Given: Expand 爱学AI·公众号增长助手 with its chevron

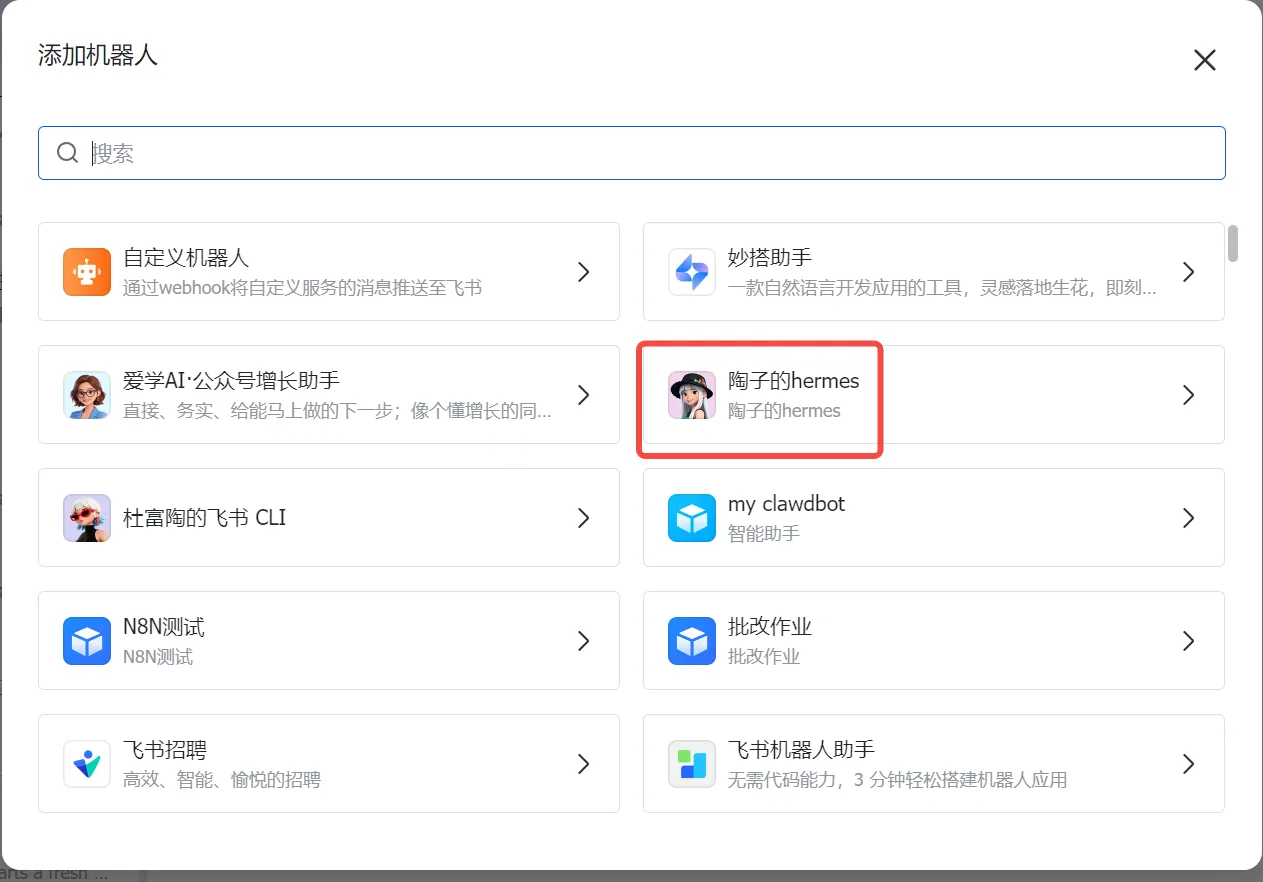Looking at the screenshot, I should point(584,395).
